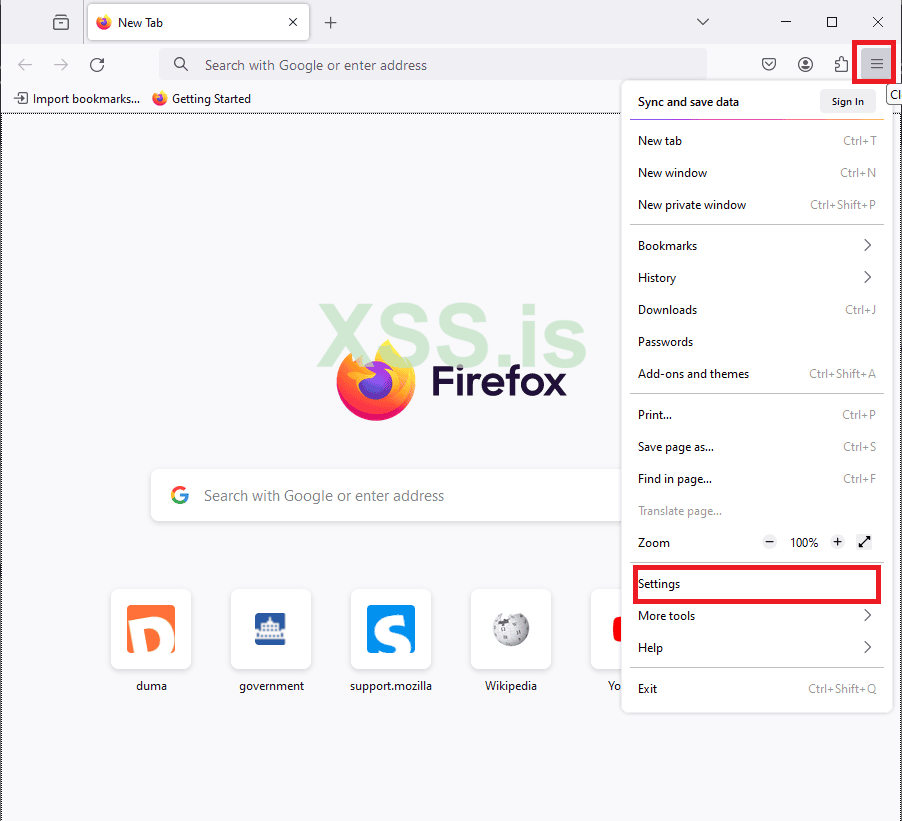Click the magnifier icon in address bar
The height and width of the screenshot is (821, 902).
(181, 64)
